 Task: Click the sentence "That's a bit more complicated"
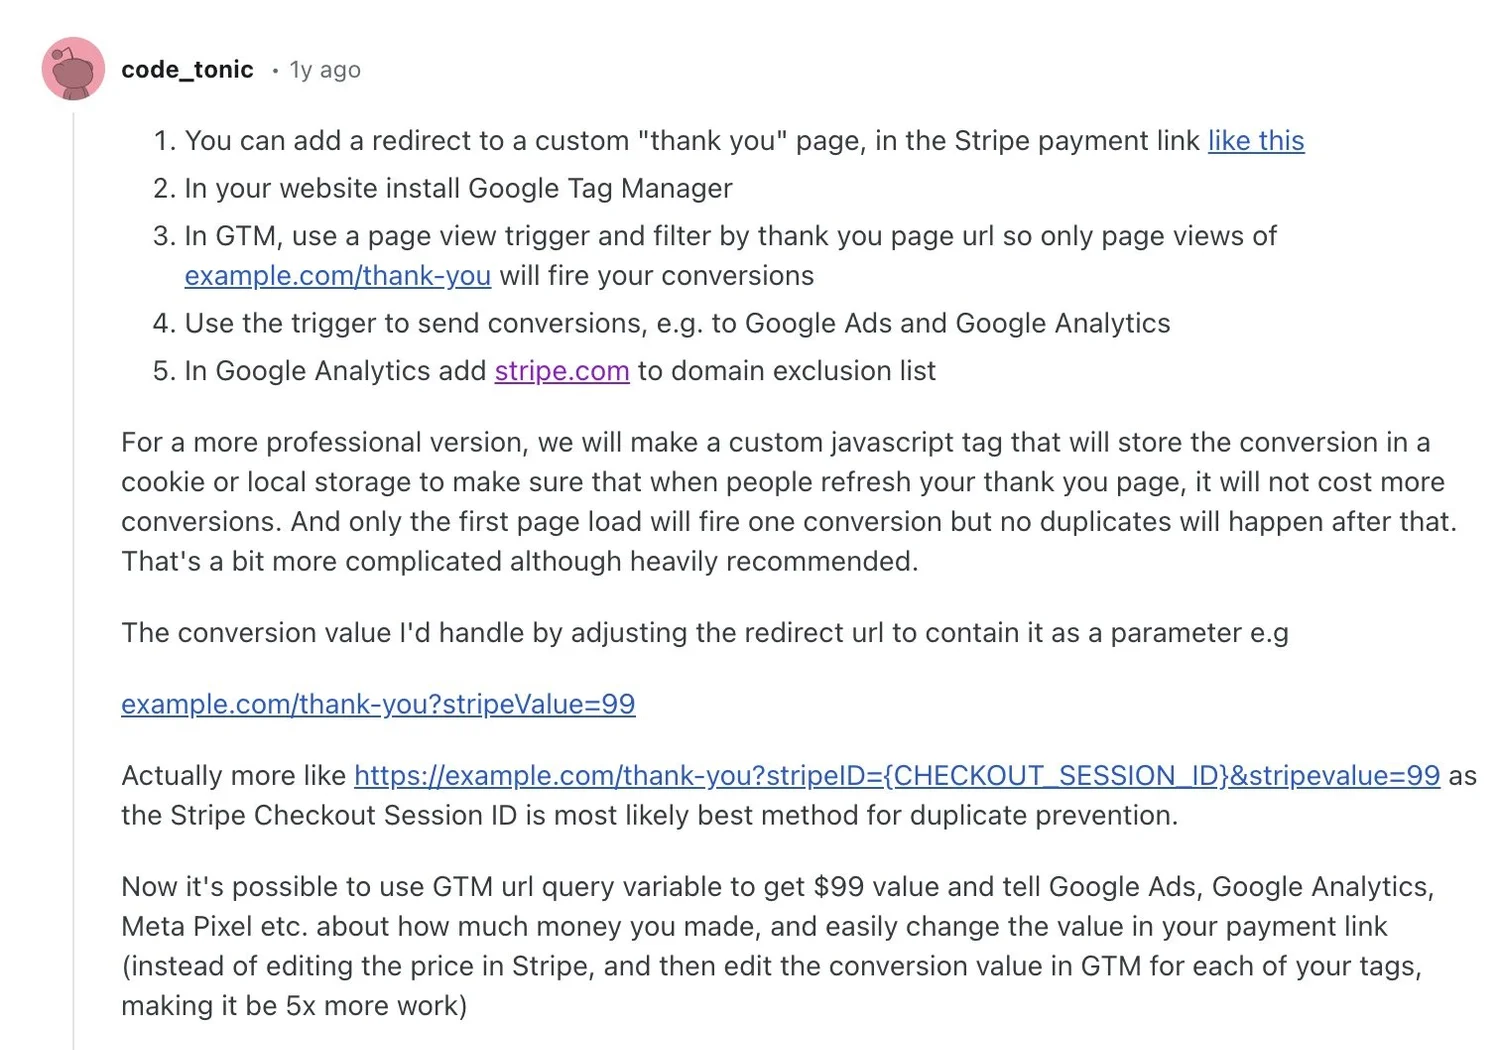pos(519,562)
